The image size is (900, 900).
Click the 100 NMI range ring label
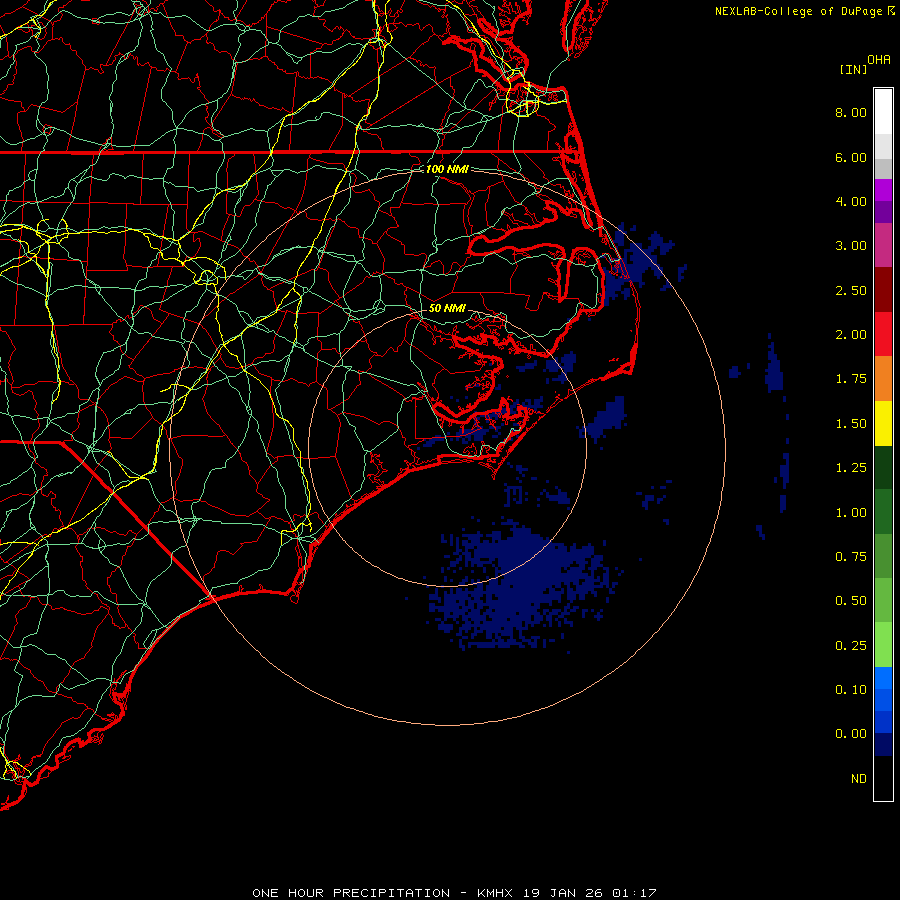pos(447,169)
